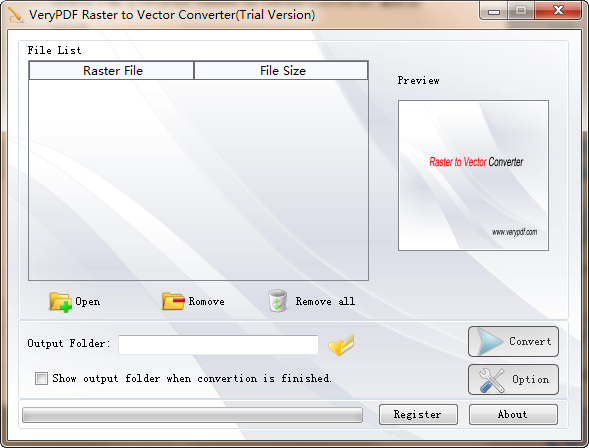Close the VeryPDF converter window
Screen dimensions: 589x448
coord(558,11)
